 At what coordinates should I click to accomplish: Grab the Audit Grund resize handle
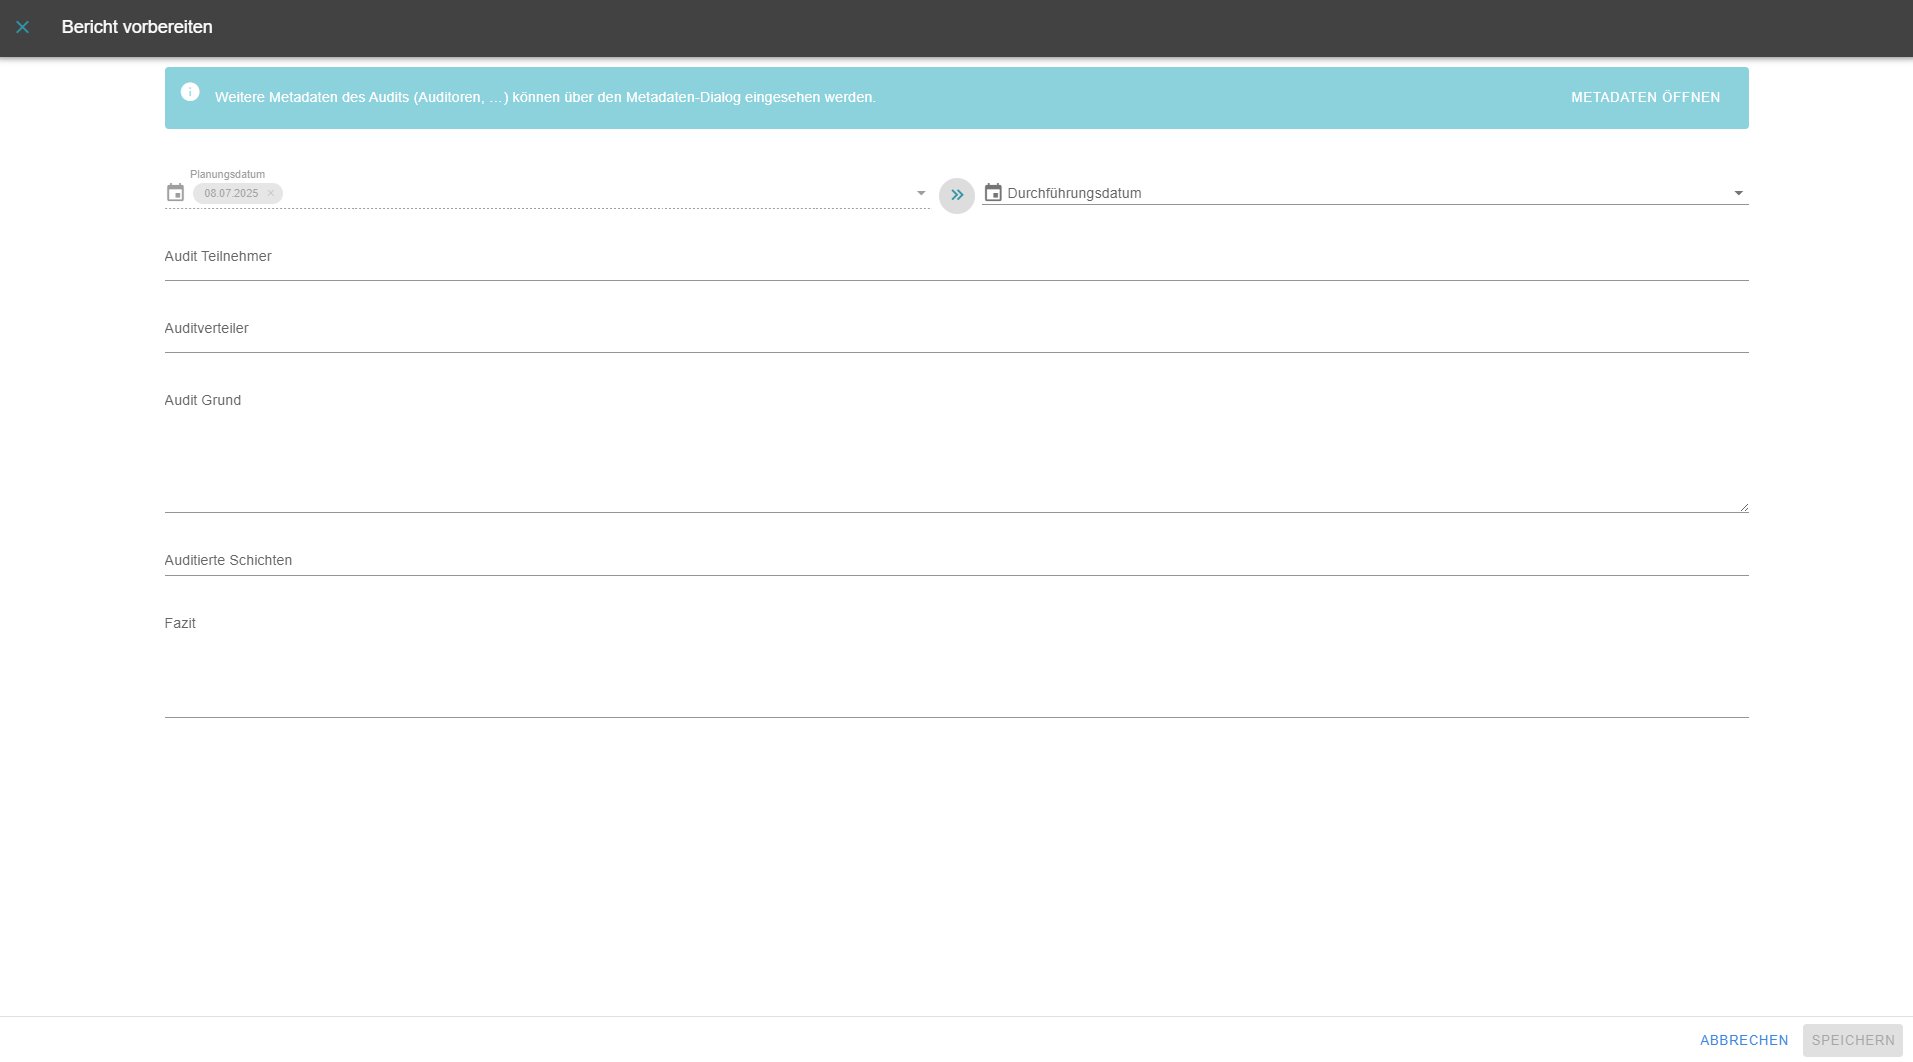point(1743,507)
